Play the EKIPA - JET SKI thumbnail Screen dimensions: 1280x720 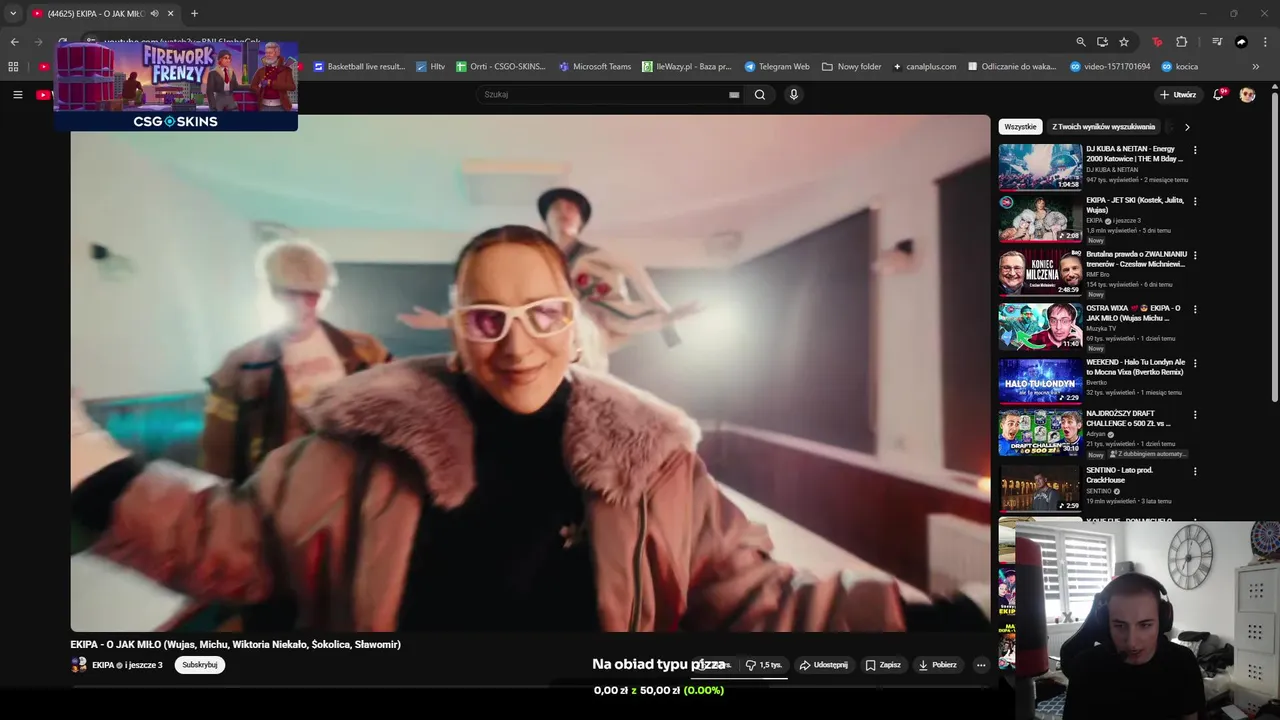coord(1040,219)
